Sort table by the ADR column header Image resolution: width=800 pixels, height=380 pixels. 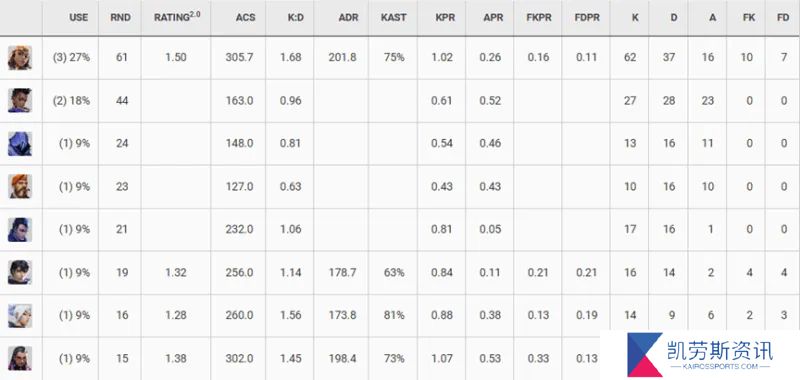(x=347, y=17)
